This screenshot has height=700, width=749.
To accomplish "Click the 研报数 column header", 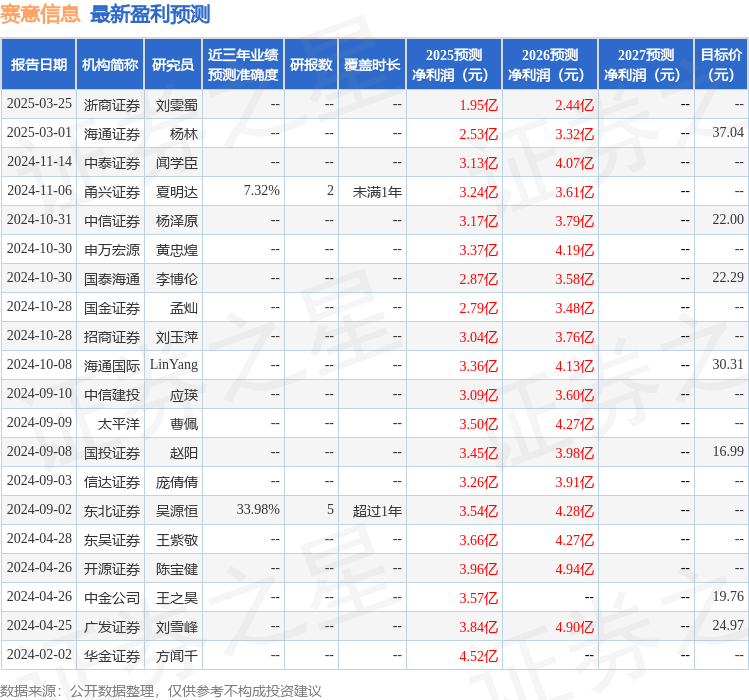I will click(311, 65).
